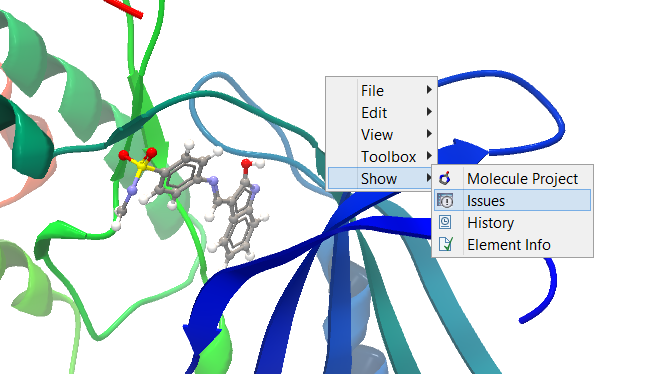This screenshot has width=665, height=374.
Task: Expand Edit submenu arrow
Action: [429, 112]
